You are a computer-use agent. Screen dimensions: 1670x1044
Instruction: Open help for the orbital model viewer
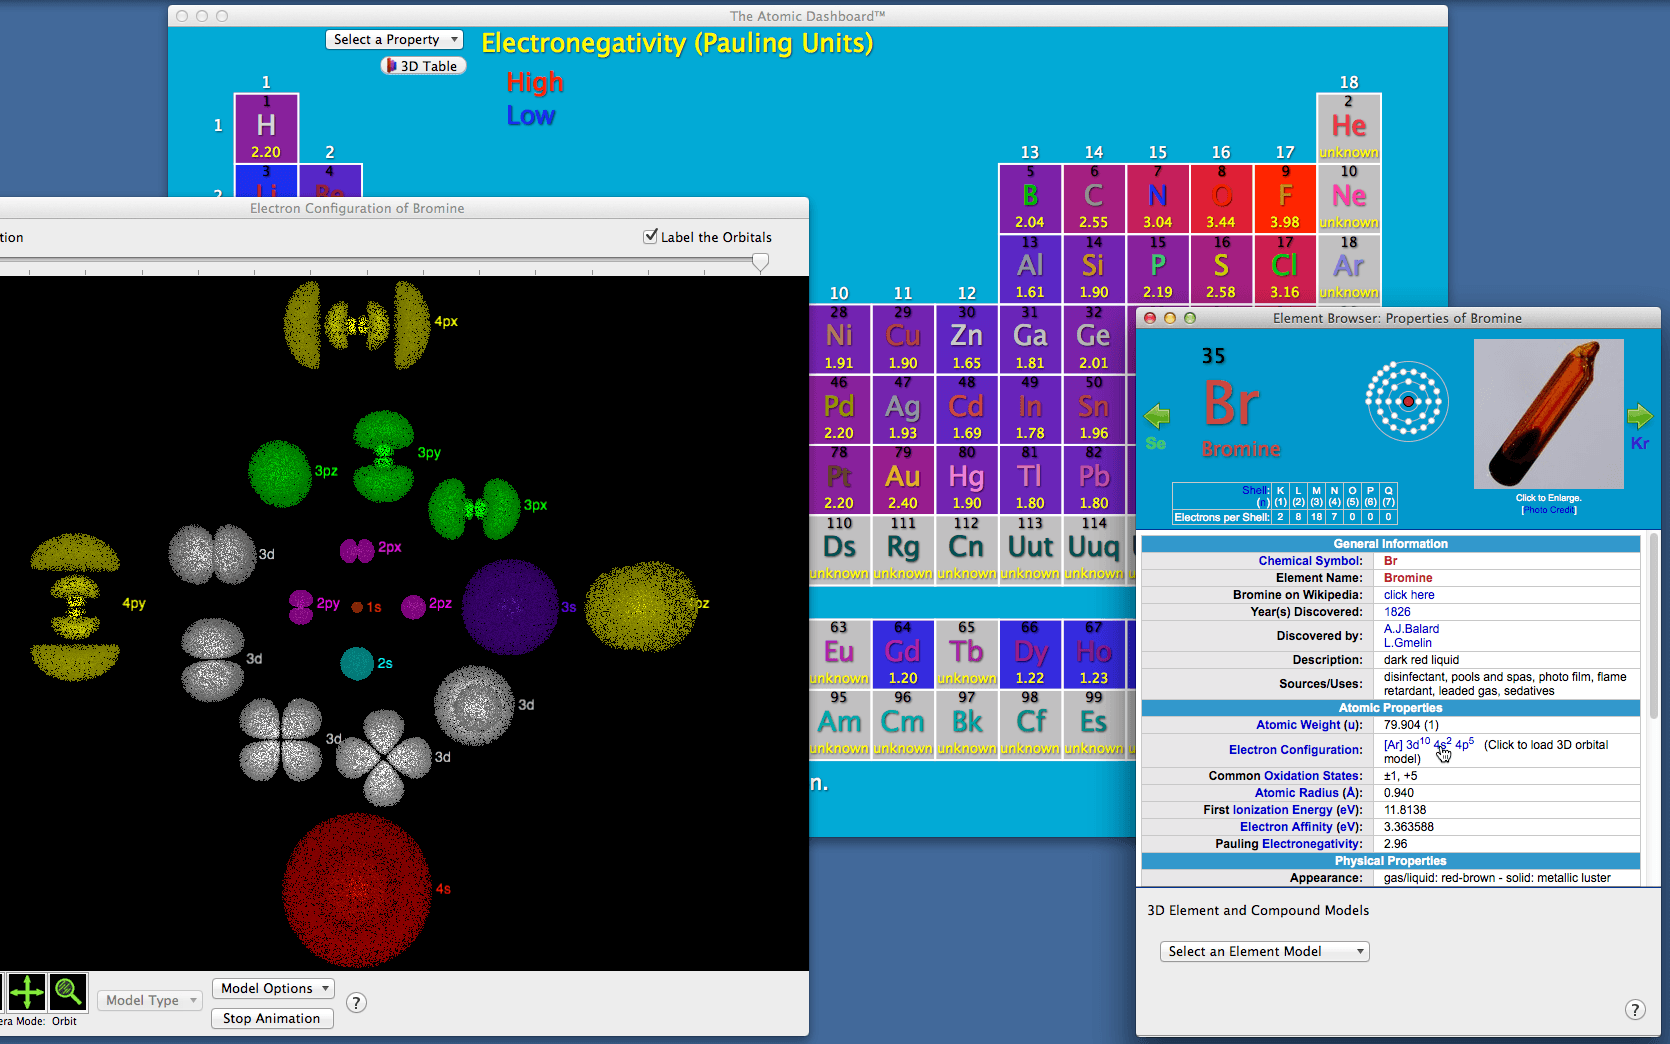[356, 1003]
